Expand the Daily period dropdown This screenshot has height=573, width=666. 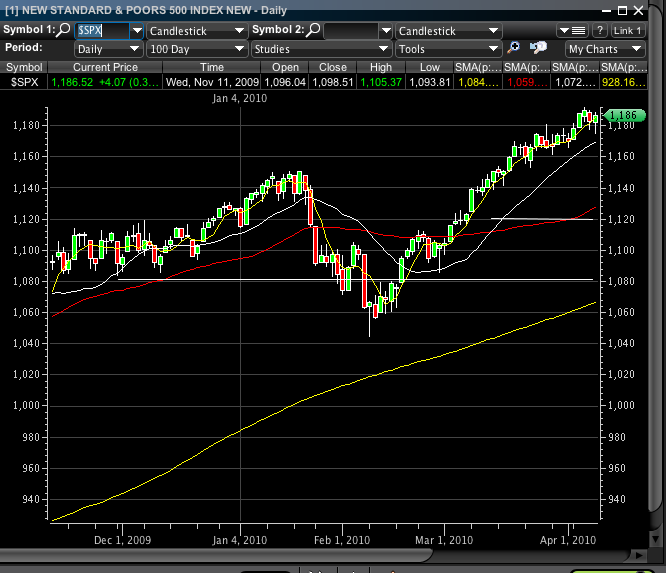coord(108,48)
